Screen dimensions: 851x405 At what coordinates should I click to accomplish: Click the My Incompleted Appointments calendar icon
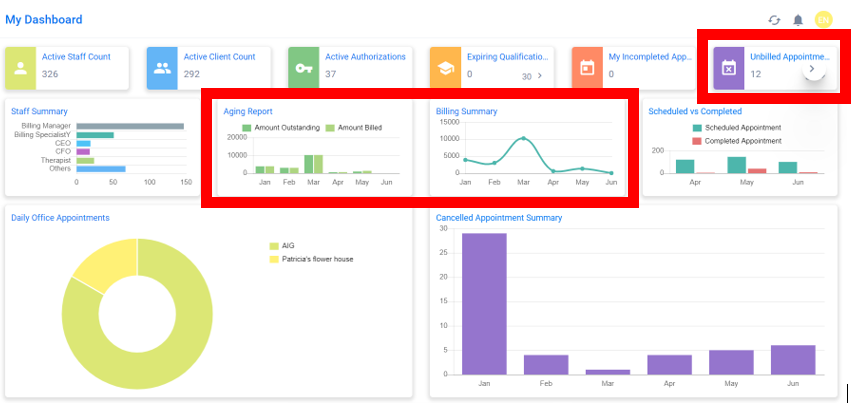click(x=587, y=68)
